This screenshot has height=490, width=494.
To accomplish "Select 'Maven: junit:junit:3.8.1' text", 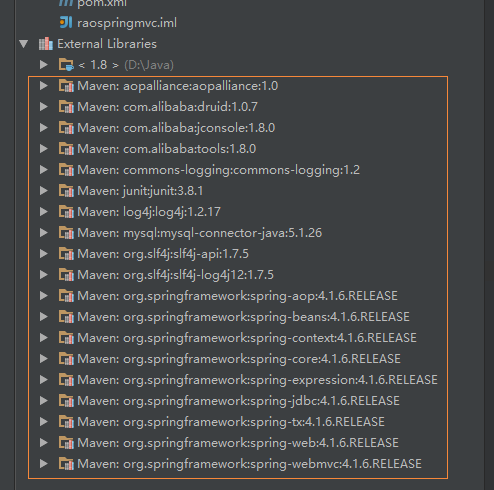I will click(140, 191).
